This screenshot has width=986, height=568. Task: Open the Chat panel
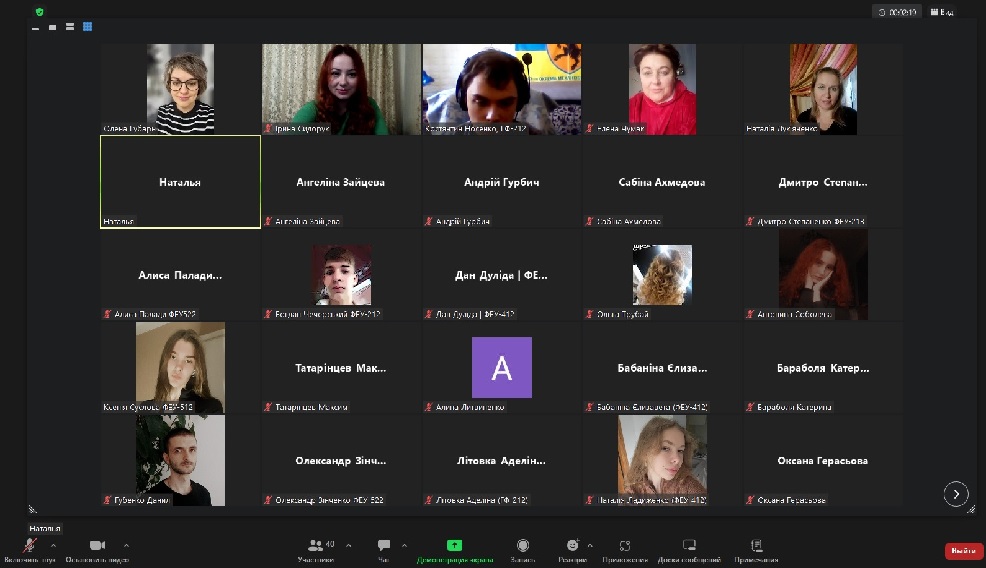pyautogui.click(x=383, y=546)
